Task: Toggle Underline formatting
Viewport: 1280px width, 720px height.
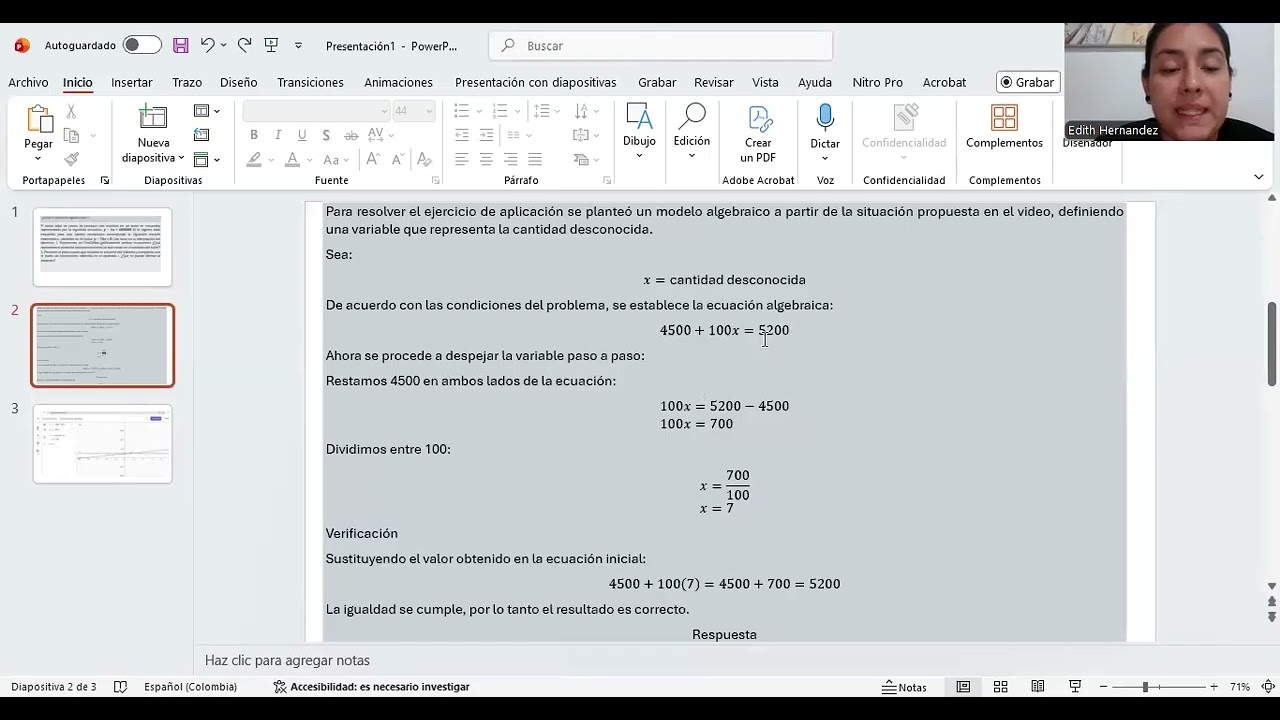Action: [302, 135]
